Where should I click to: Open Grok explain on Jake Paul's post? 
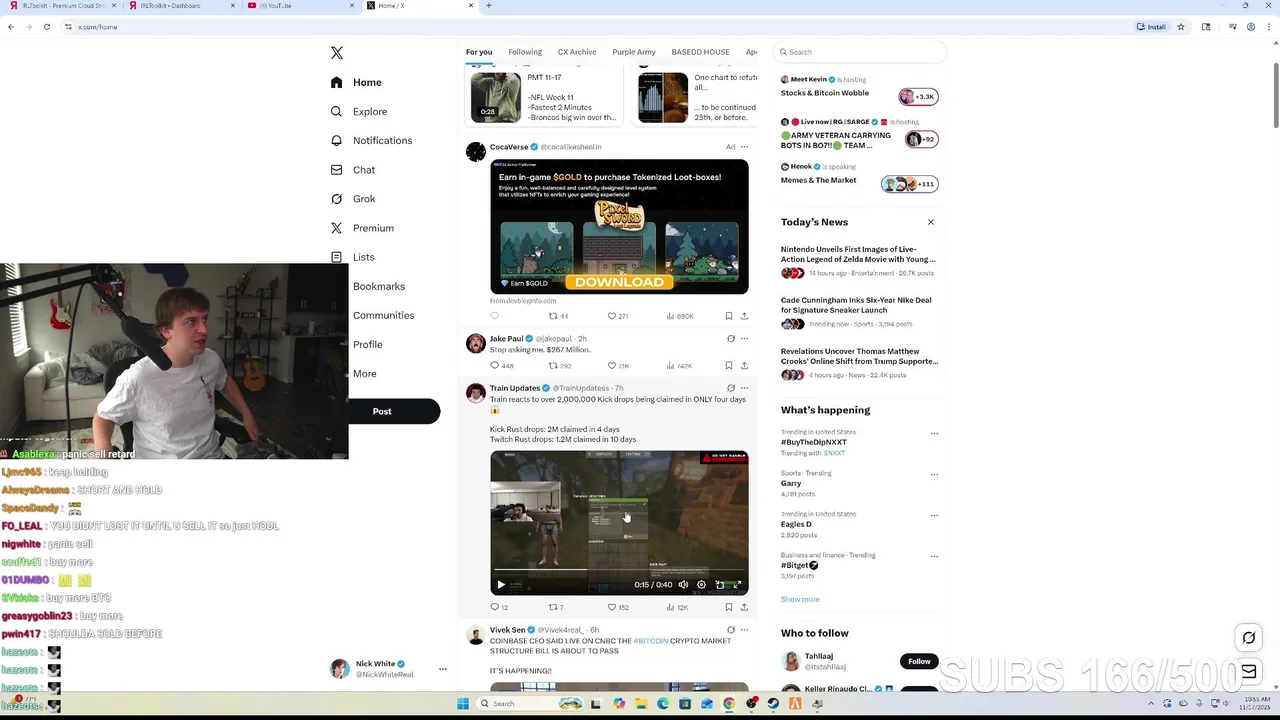pos(731,339)
